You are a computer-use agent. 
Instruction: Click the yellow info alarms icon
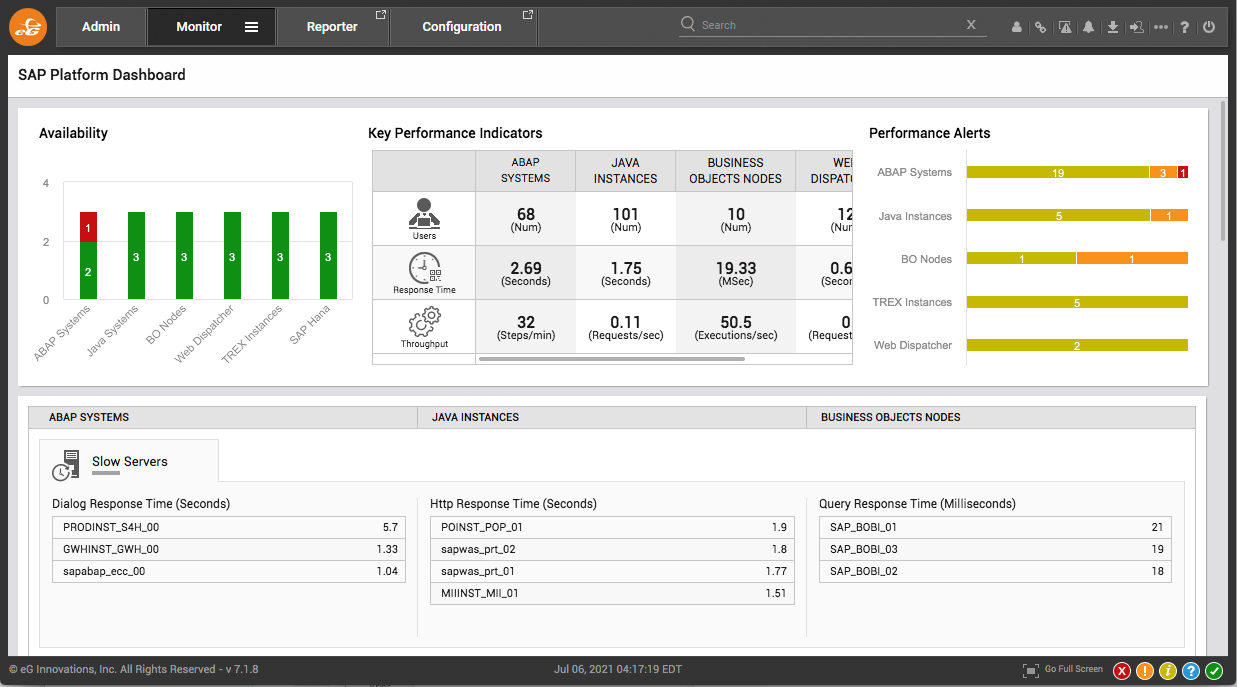click(1168, 670)
